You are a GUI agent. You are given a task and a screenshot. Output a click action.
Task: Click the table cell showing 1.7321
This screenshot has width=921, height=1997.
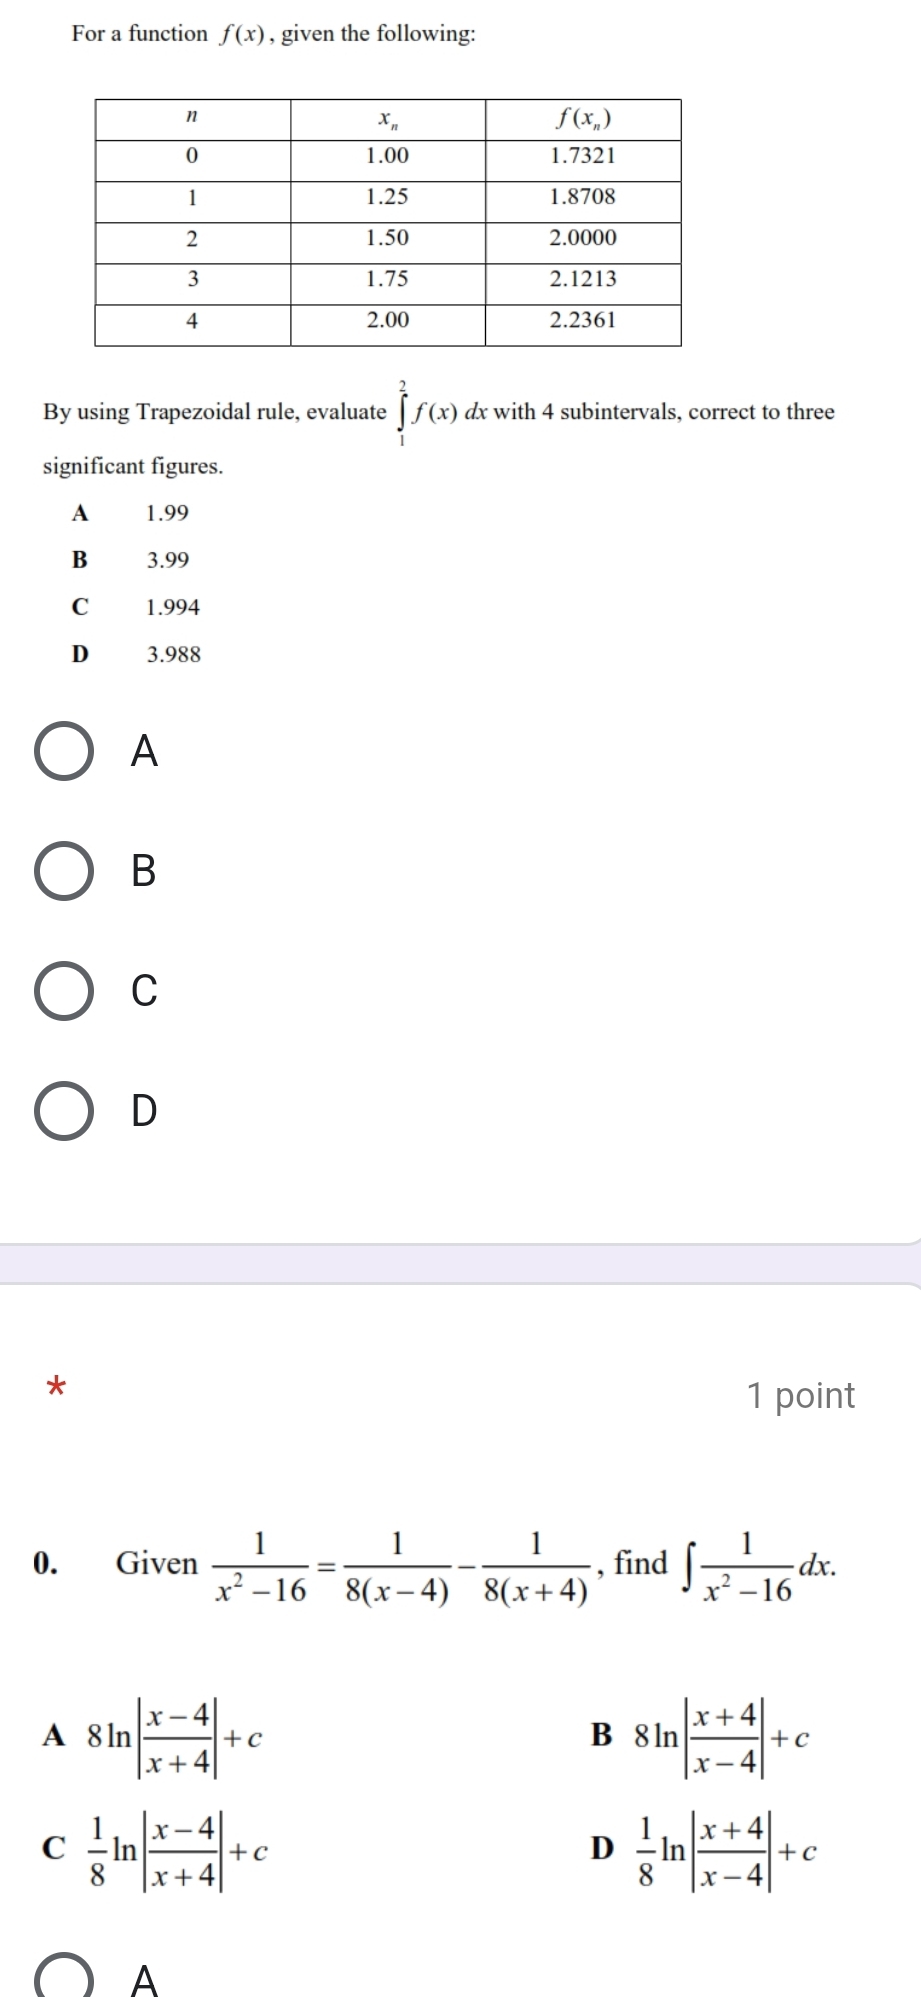583,156
